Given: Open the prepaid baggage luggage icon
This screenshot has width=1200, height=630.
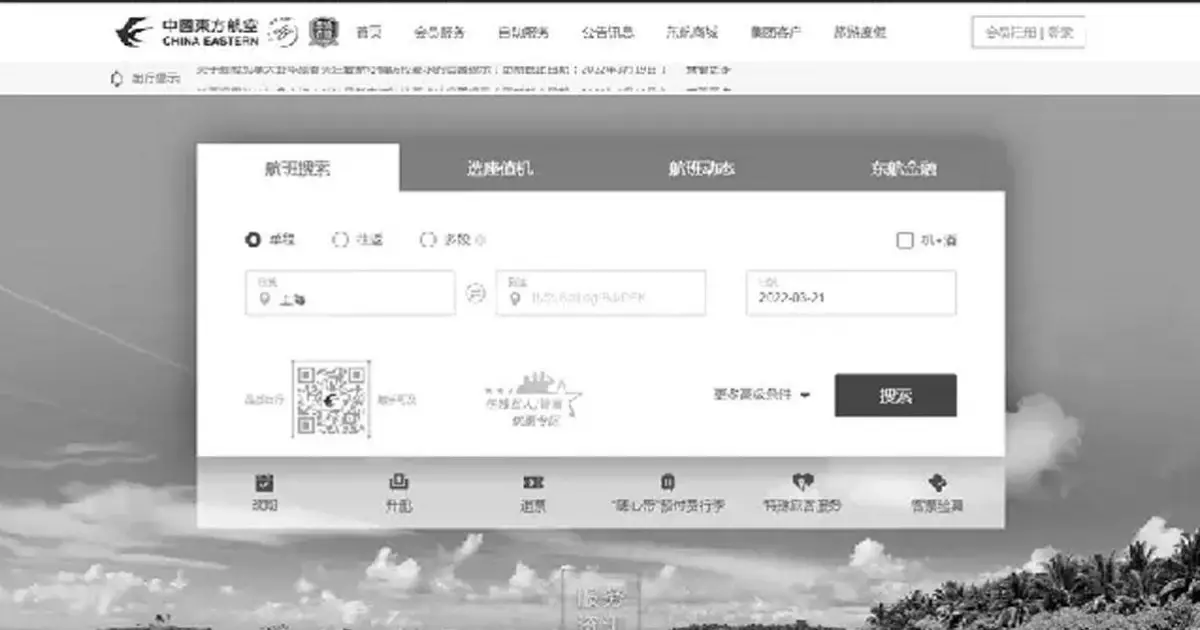Looking at the screenshot, I should 668,482.
